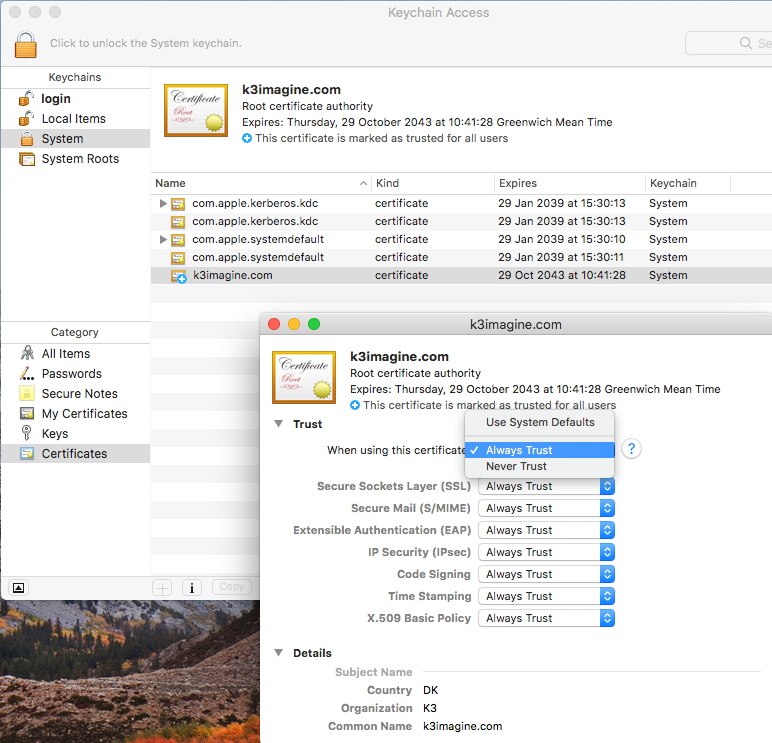Choose Use System Defaults from trust menu
Screen dimensions: 772x743
(x=540, y=422)
